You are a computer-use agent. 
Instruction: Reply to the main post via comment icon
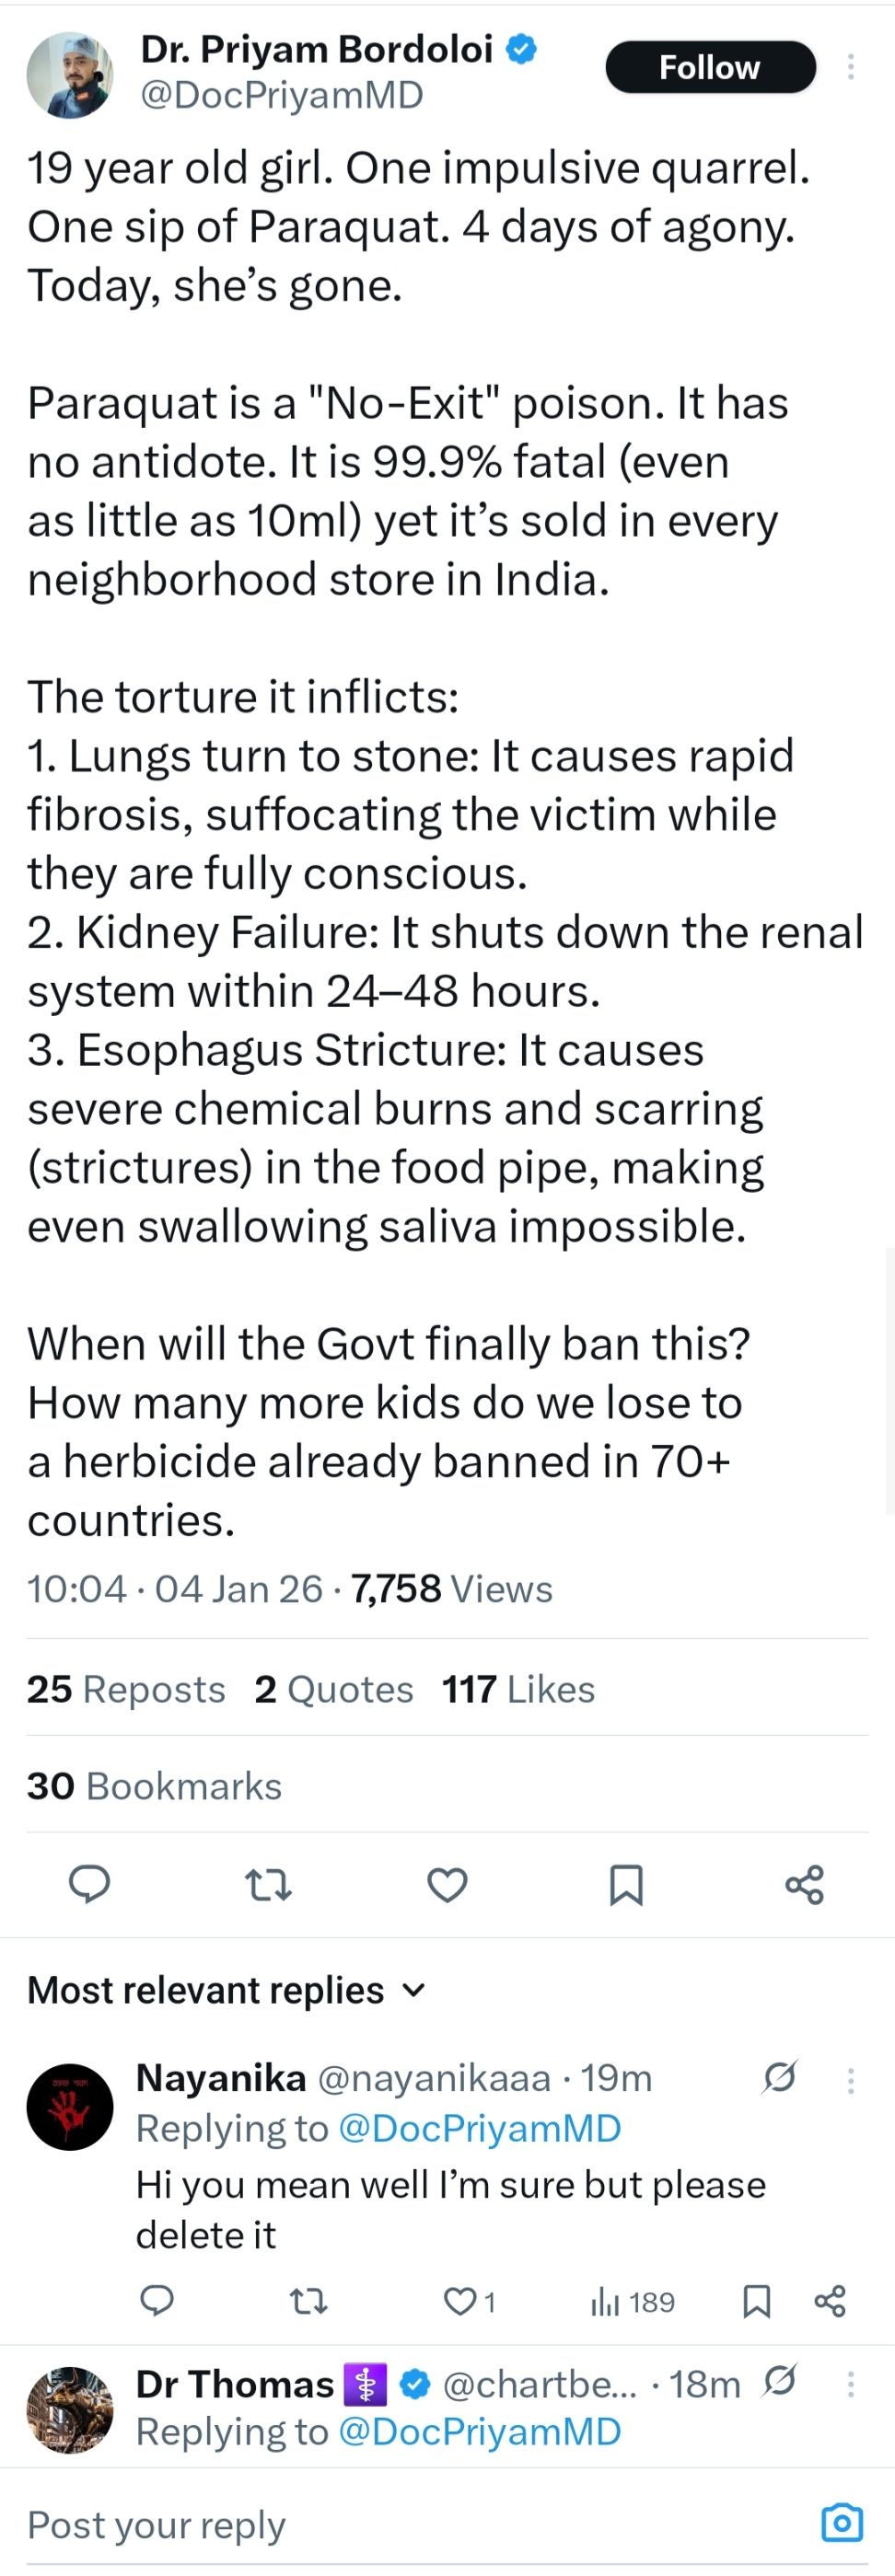tap(89, 1885)
